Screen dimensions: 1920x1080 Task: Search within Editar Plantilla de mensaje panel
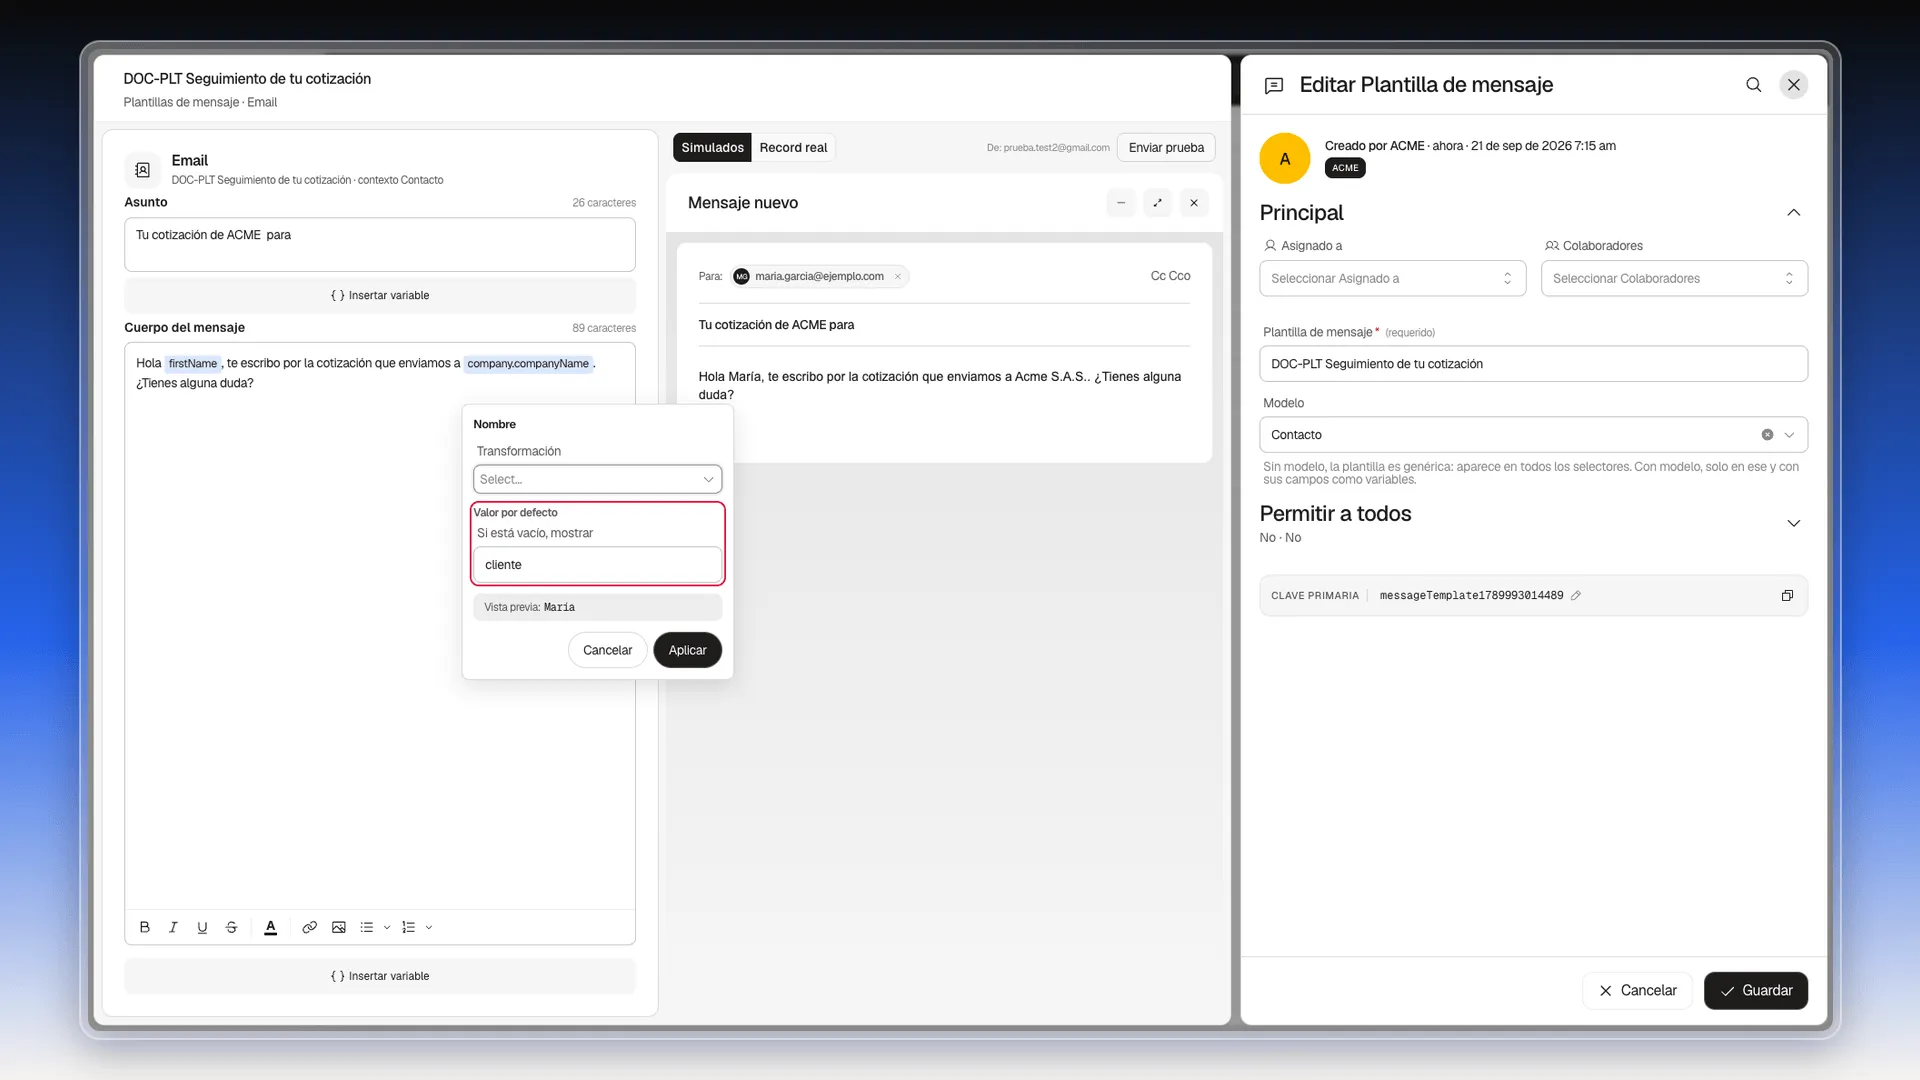pyautogui.click(x=1754, y=85)
